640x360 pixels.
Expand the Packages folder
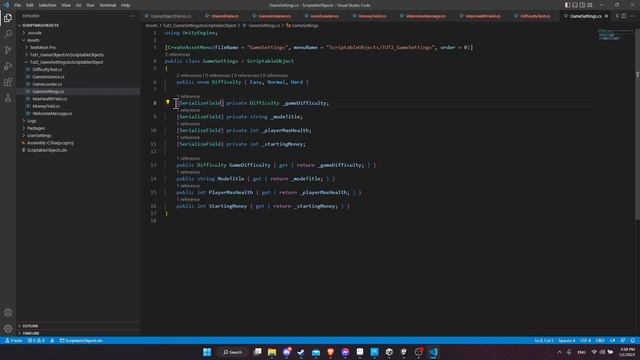pos(36,128)
